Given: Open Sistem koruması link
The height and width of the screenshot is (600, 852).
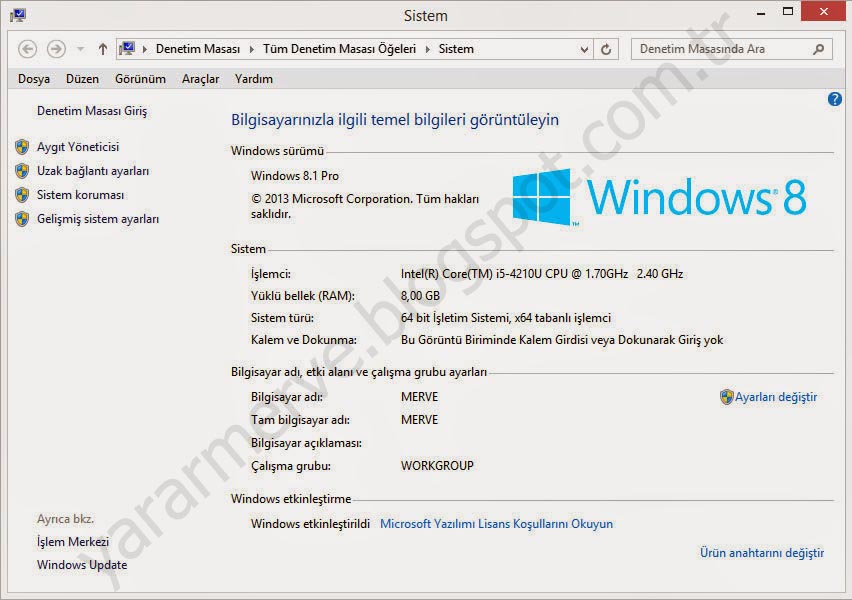Looking at the screenshot, I should click(x=80, y=195).
